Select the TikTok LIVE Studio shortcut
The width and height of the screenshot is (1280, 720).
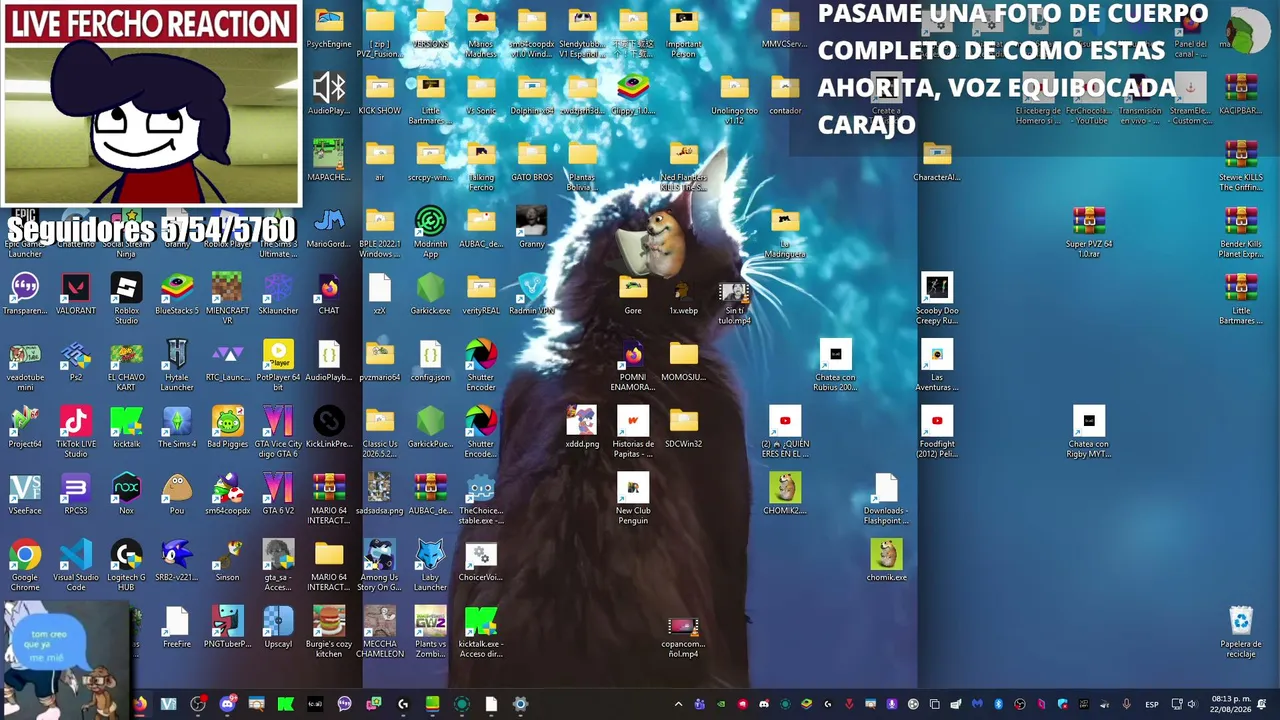tap(76, 432)
